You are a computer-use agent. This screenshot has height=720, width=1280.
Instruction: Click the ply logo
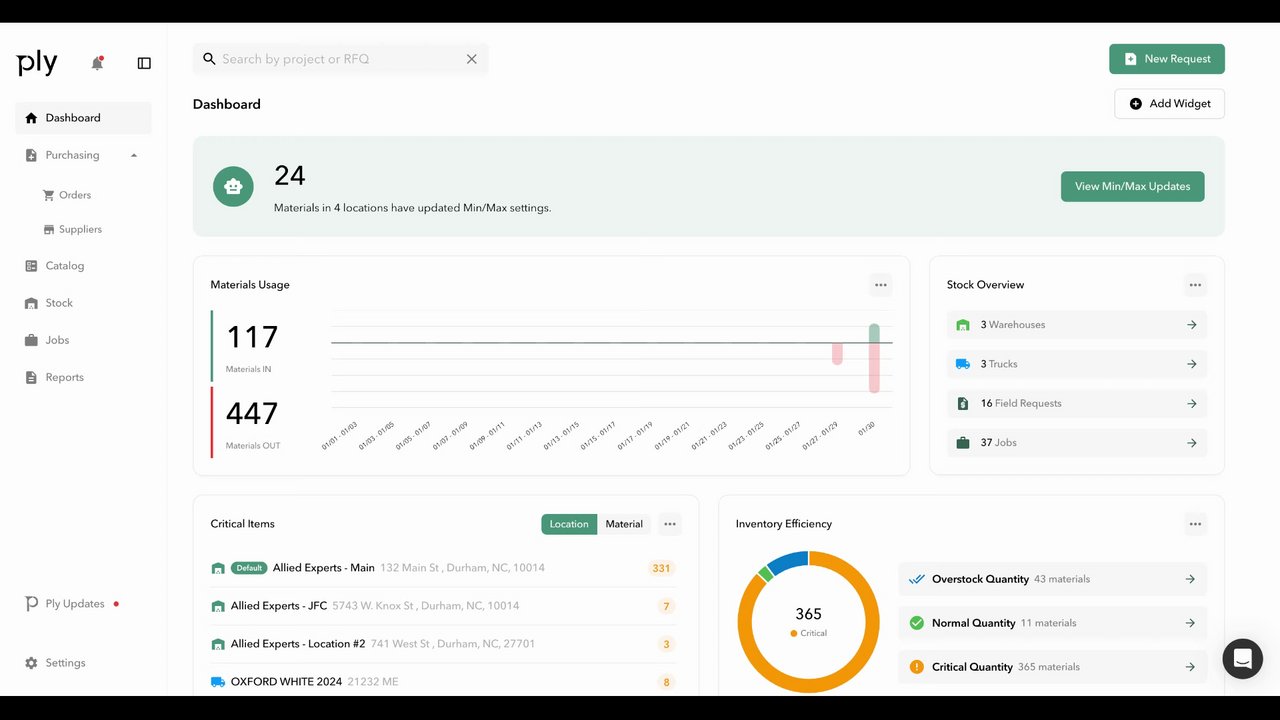[x=37, y=63]
